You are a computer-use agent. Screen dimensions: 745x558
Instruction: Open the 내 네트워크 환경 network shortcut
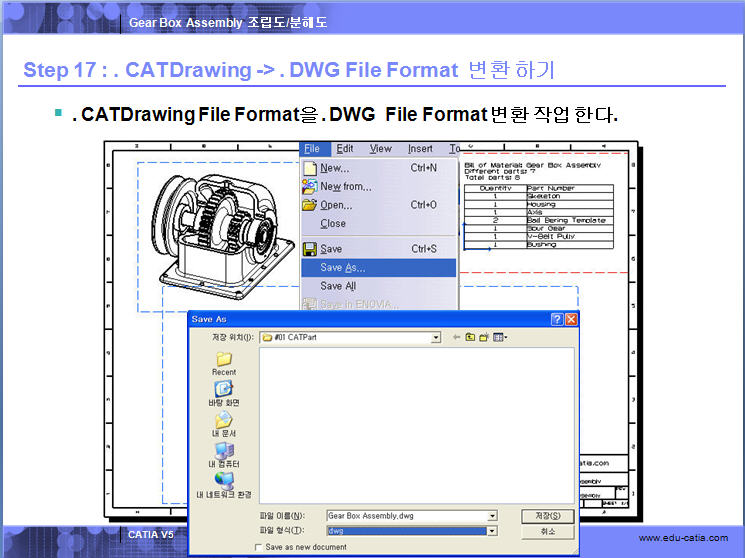pyautogui.click(x=223, y=482)
